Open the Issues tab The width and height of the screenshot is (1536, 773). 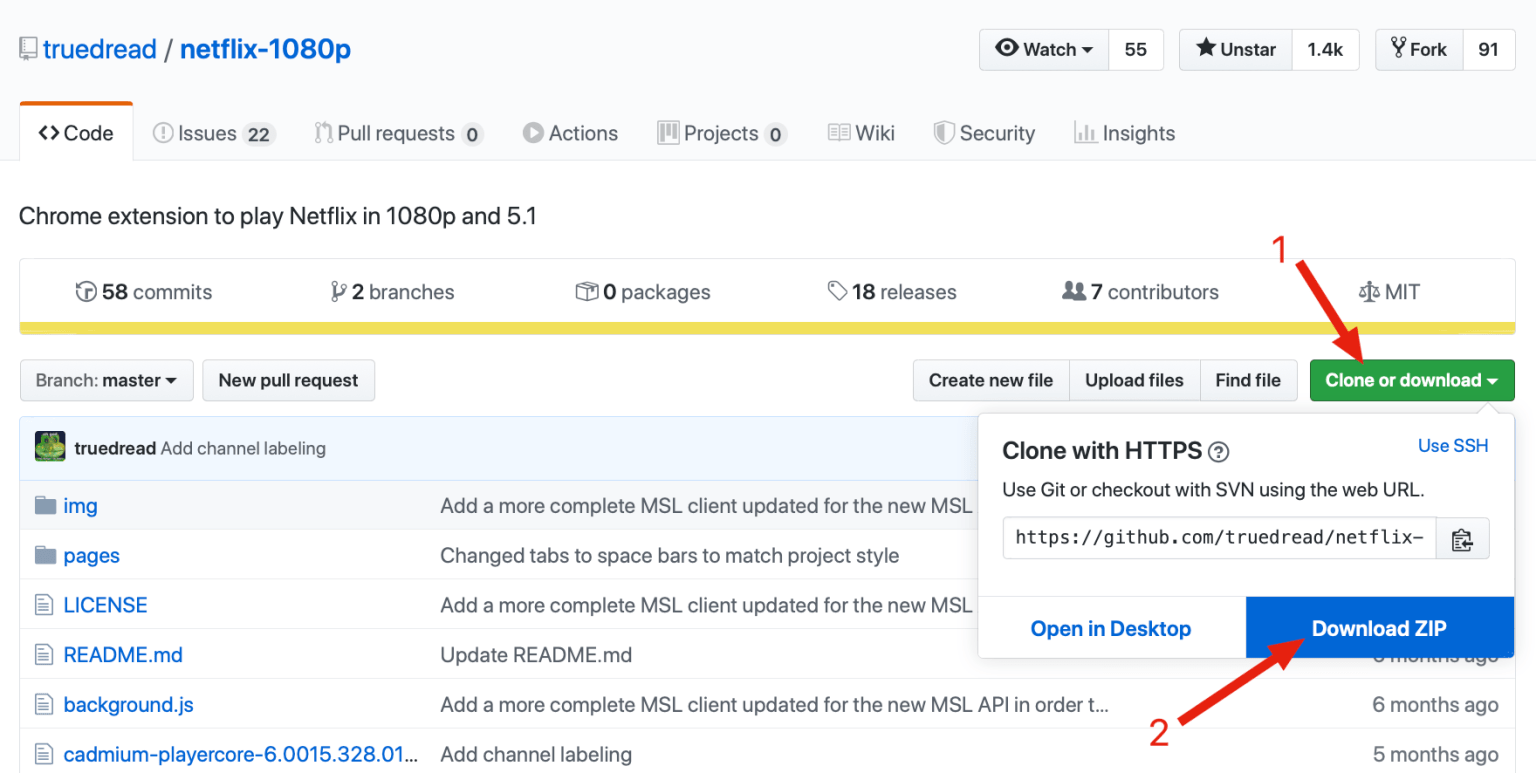click(214, 133)
